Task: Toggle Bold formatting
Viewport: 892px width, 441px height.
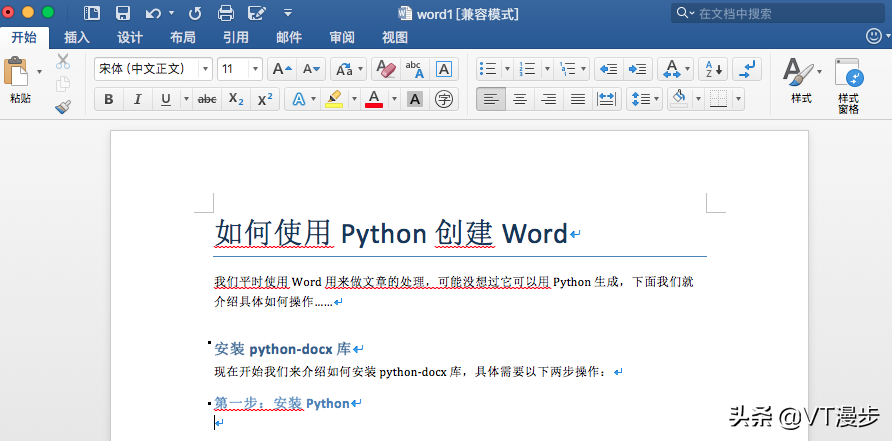Action: pos(109,100)
